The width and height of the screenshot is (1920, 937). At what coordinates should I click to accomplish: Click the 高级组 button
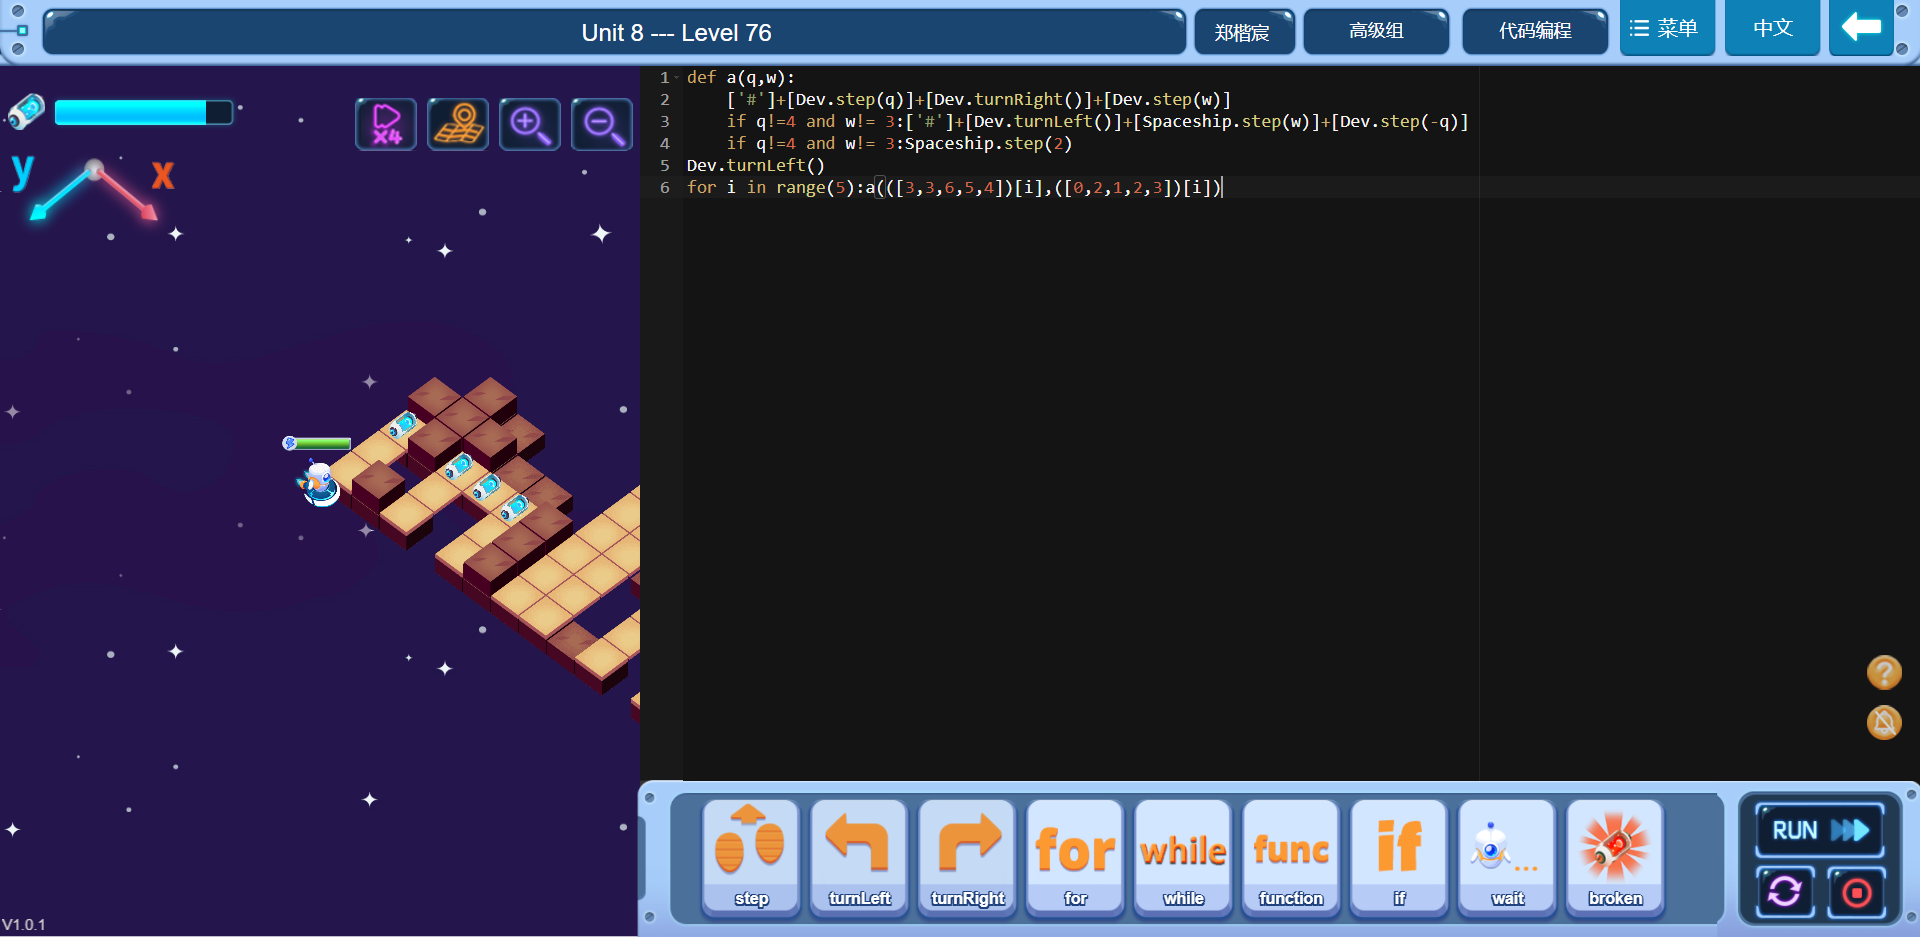pos(1376,31)
